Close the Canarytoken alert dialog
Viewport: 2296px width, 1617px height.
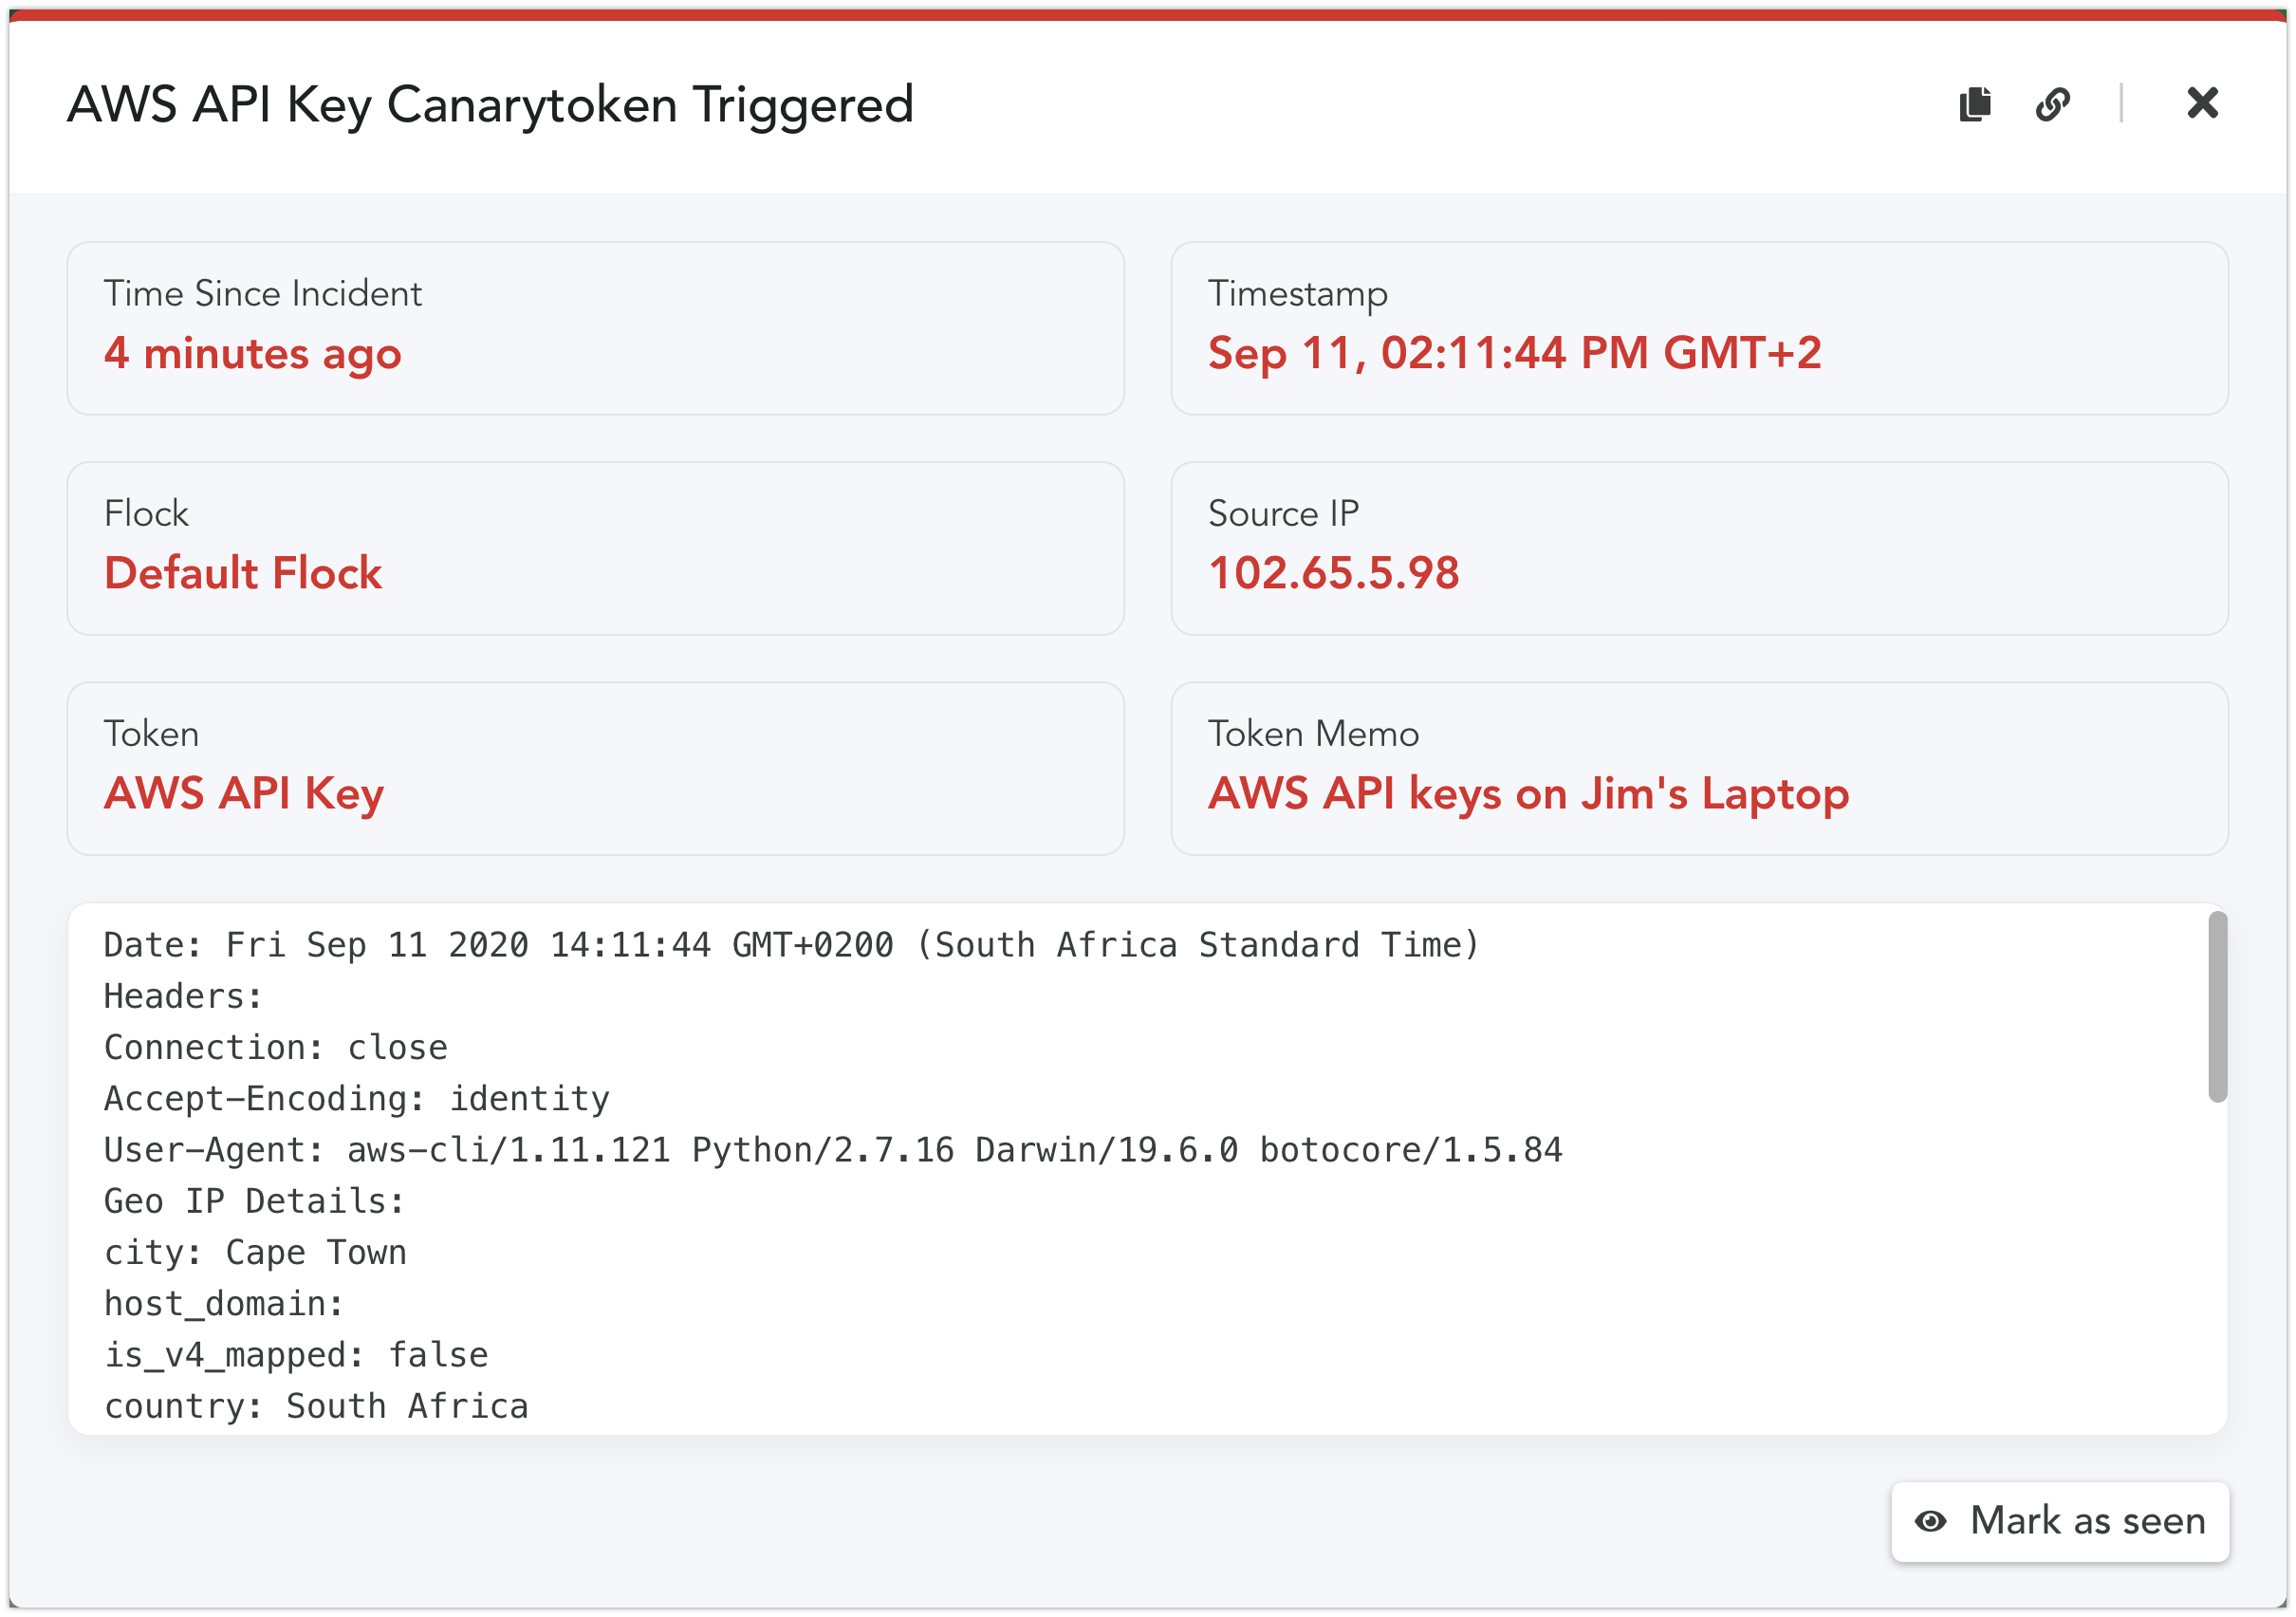[2202, 103]
